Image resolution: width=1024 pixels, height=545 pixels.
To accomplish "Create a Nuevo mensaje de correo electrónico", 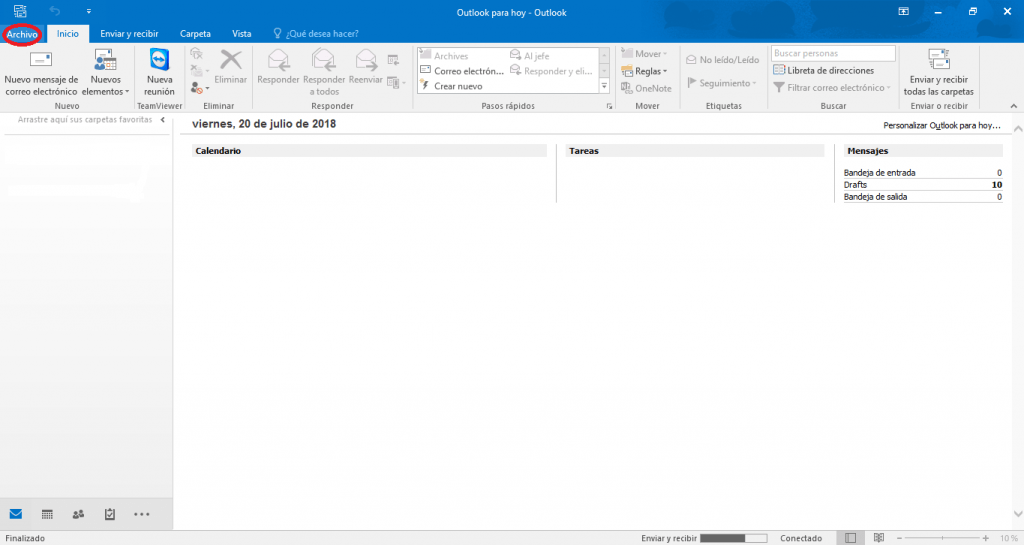I will tap(41, 73).
